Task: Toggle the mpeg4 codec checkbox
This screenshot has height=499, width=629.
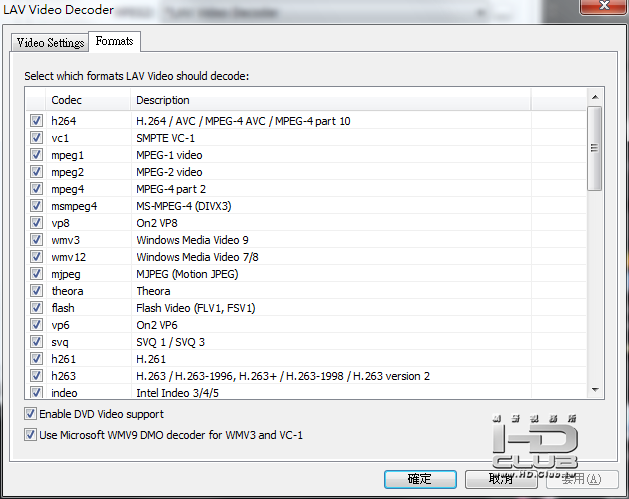Action: tap(37, 189)
